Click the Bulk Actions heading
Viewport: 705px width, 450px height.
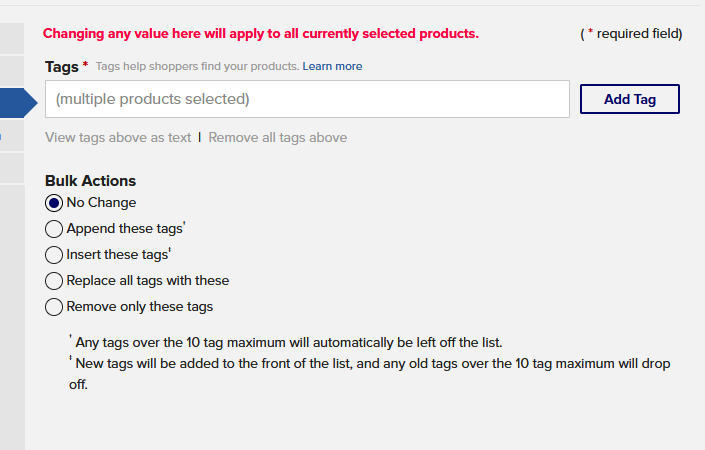[90, 181]
